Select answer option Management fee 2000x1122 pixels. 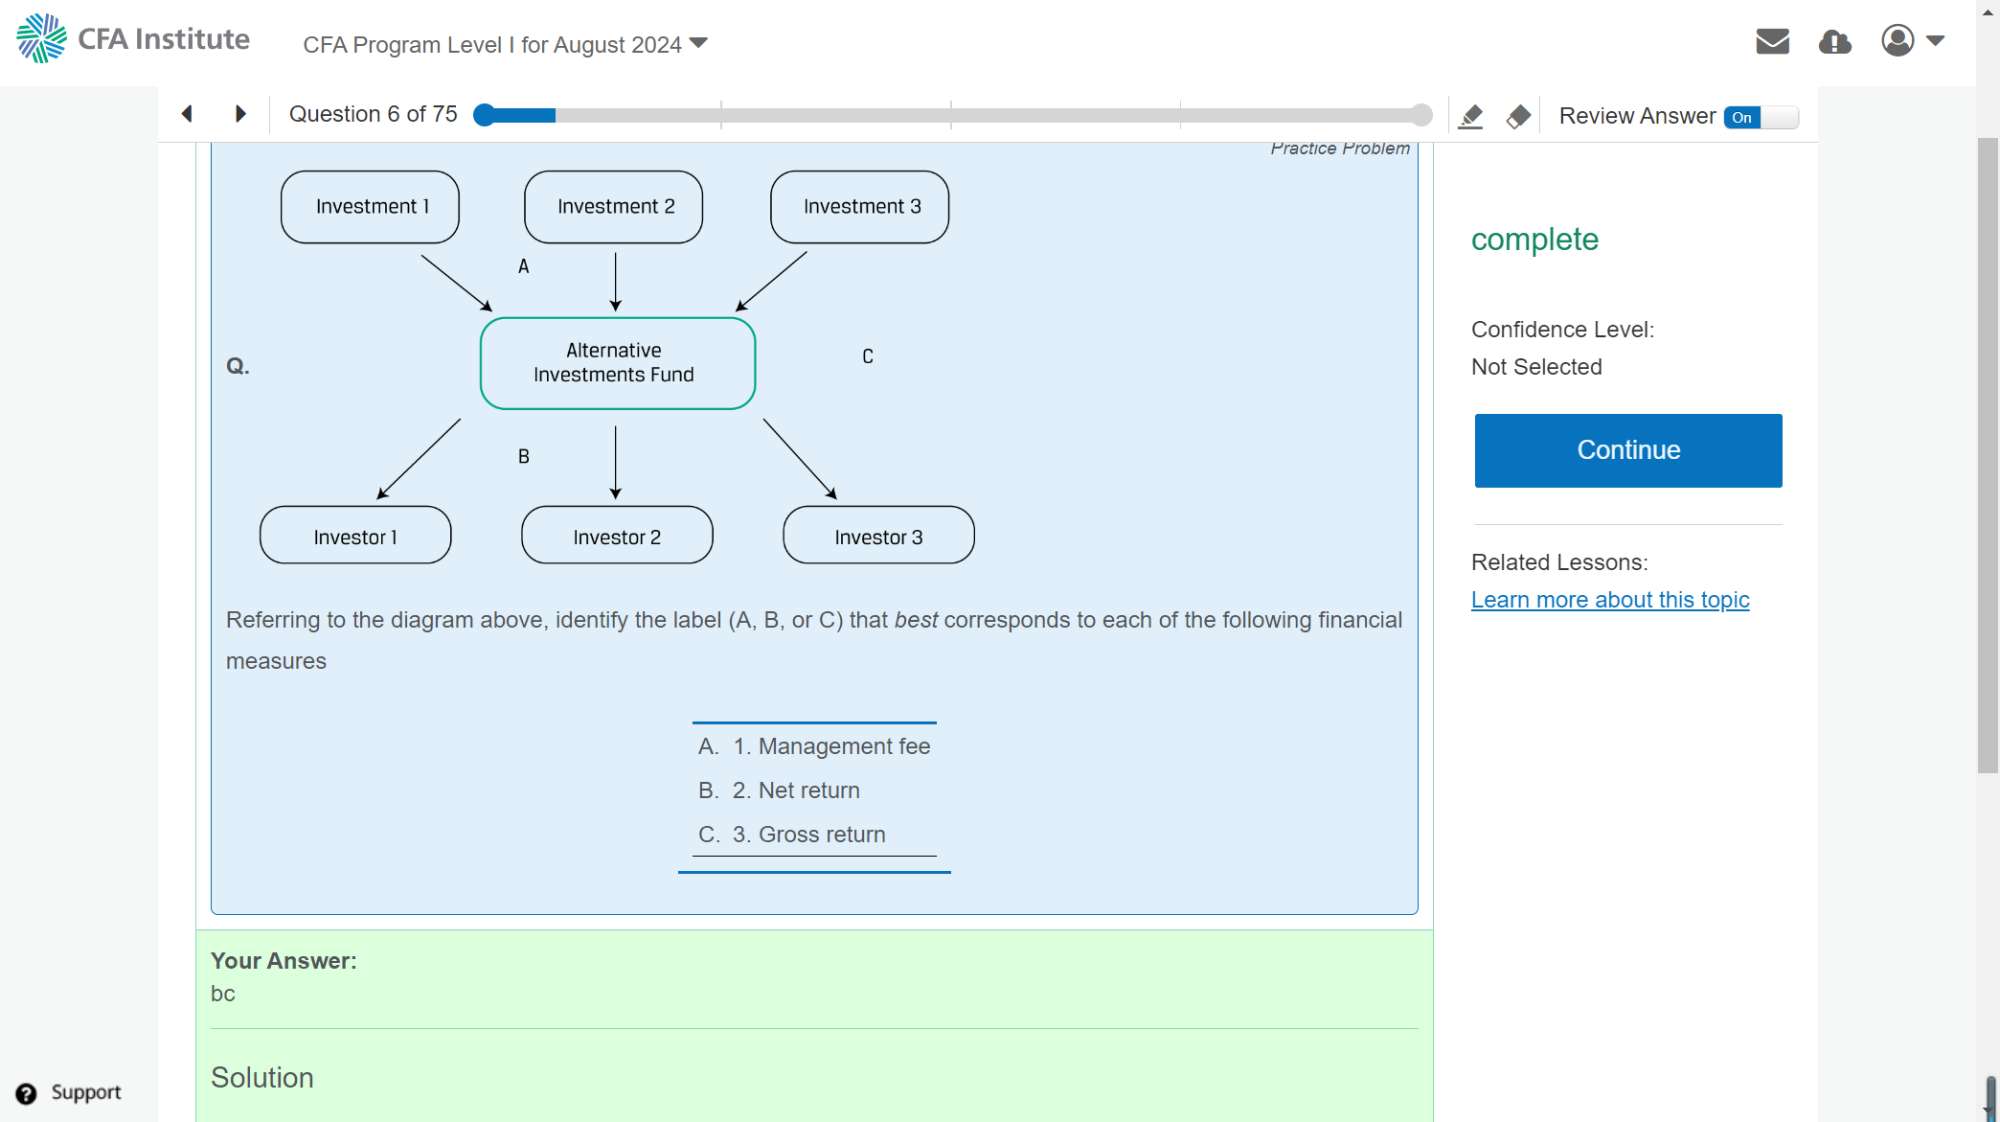(x=814, y=746)
